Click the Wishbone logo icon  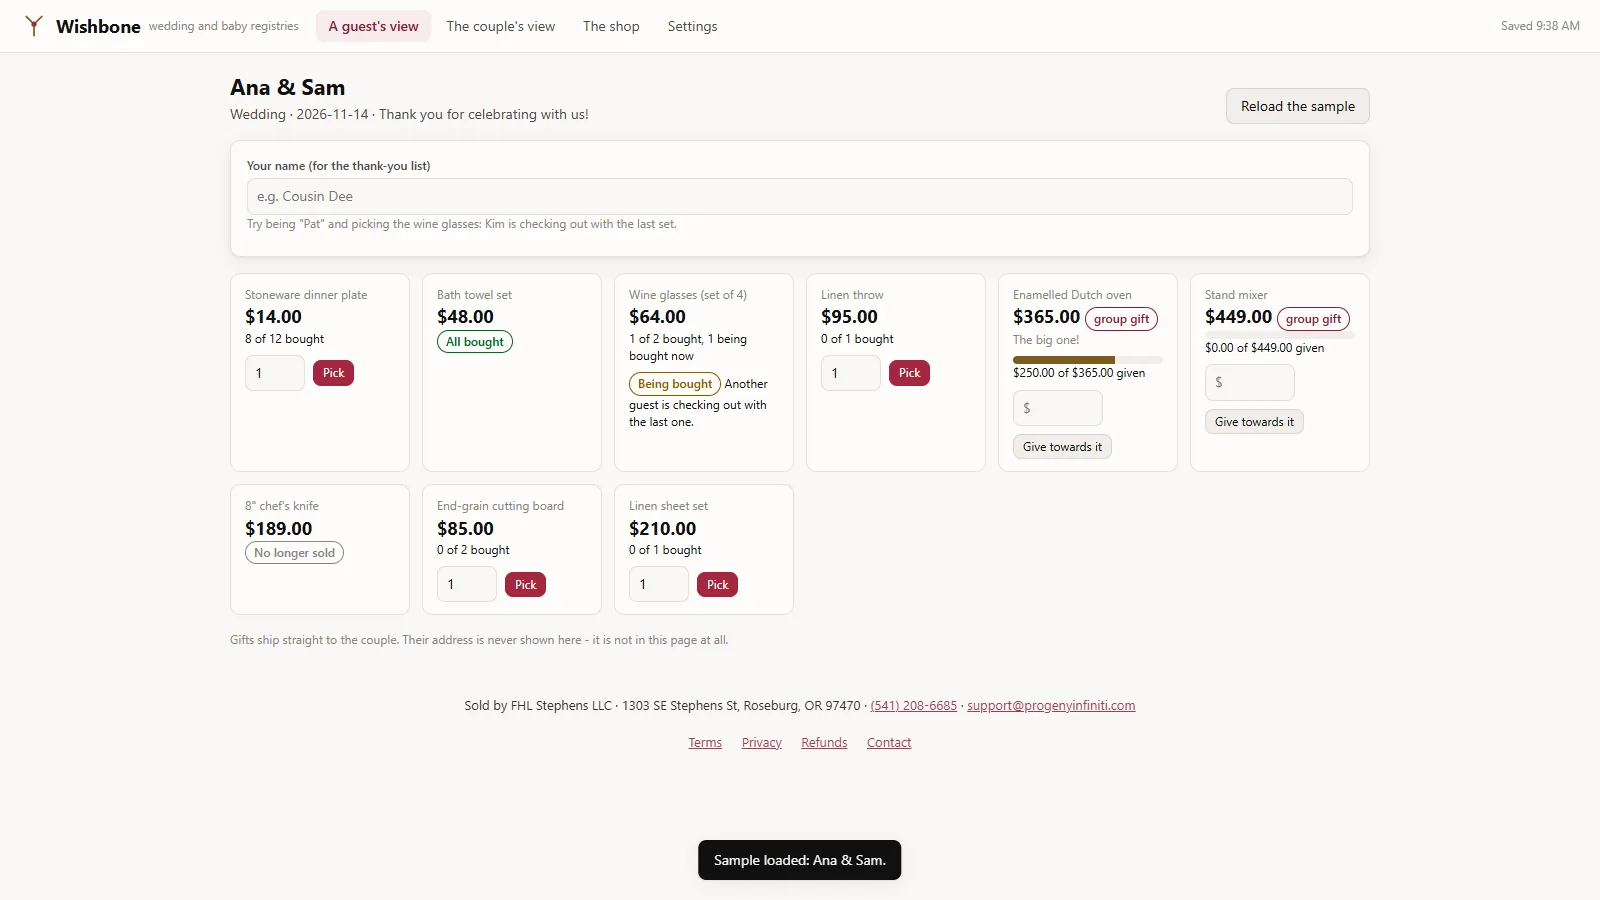click(34, 26)
